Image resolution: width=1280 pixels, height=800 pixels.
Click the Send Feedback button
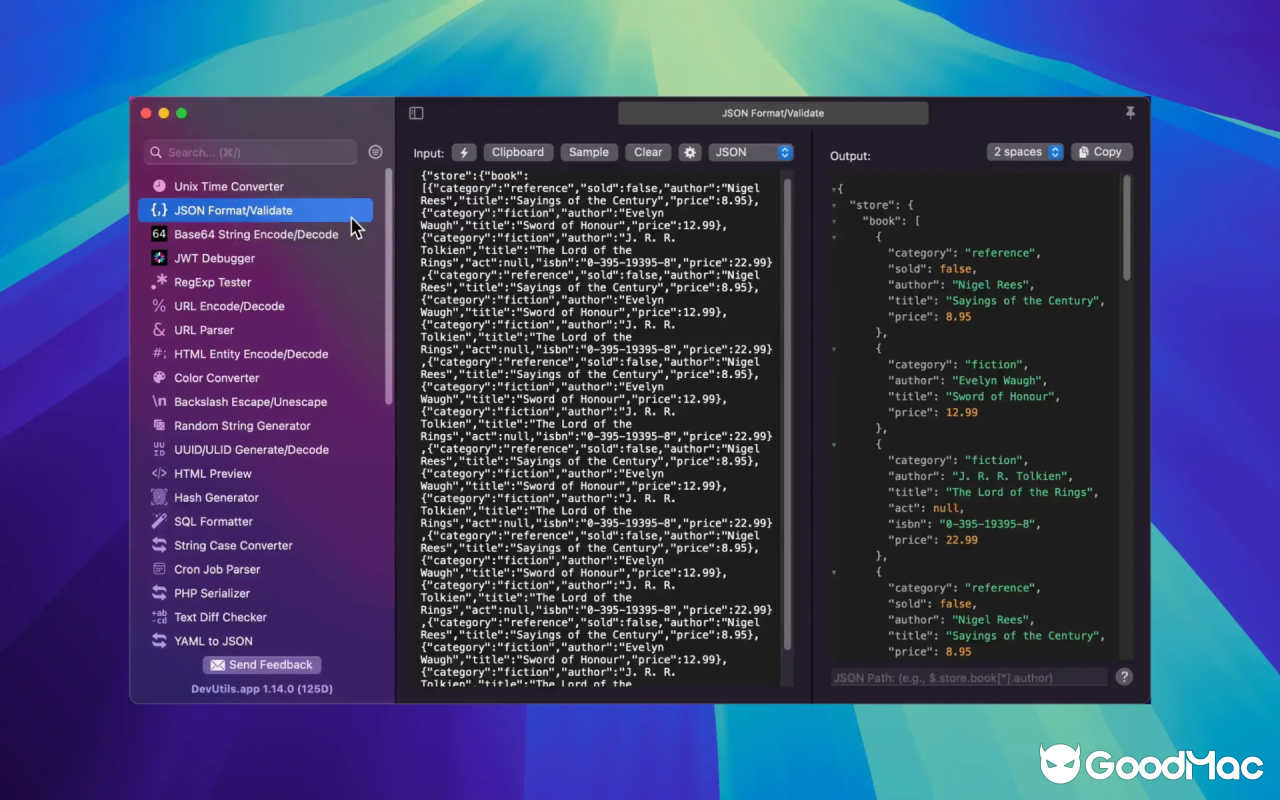(x=261, y=665)
